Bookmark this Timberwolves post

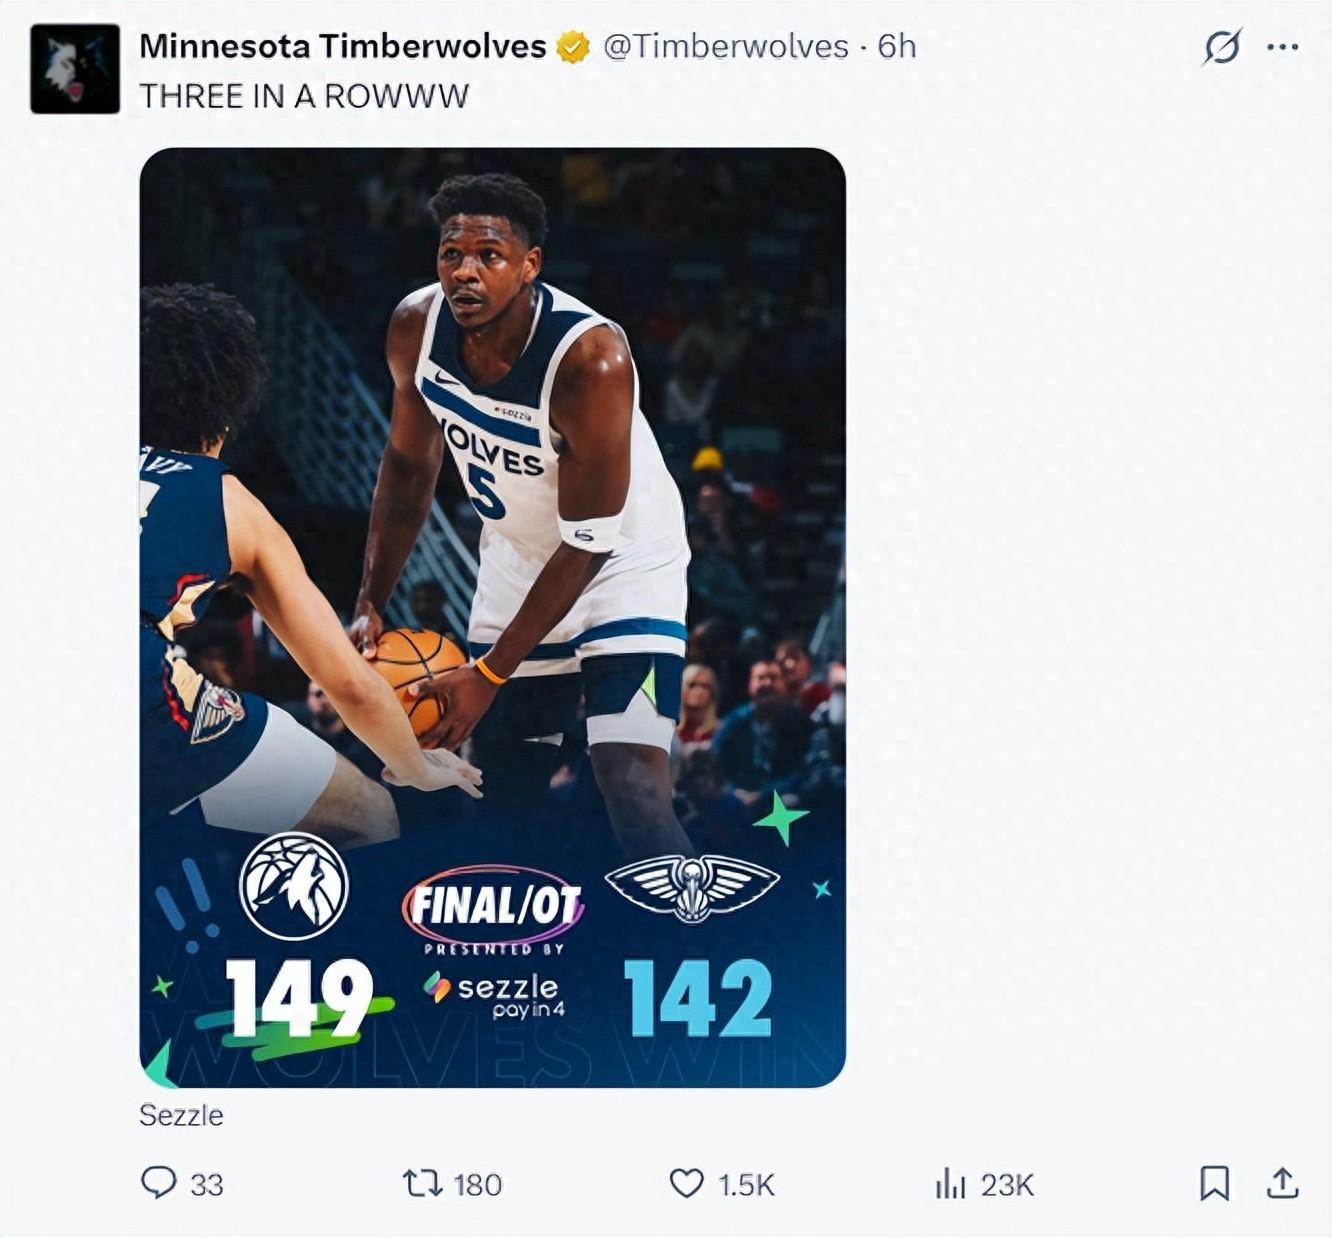click(x=1214, y=1184)
